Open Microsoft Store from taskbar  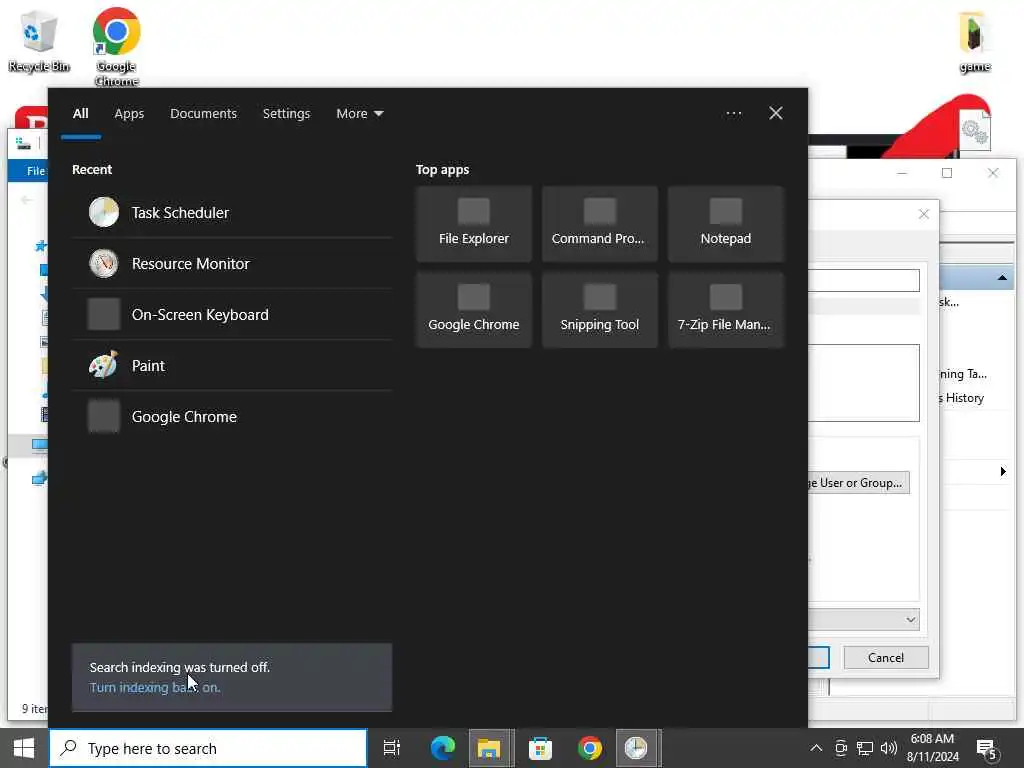(540, 748)
